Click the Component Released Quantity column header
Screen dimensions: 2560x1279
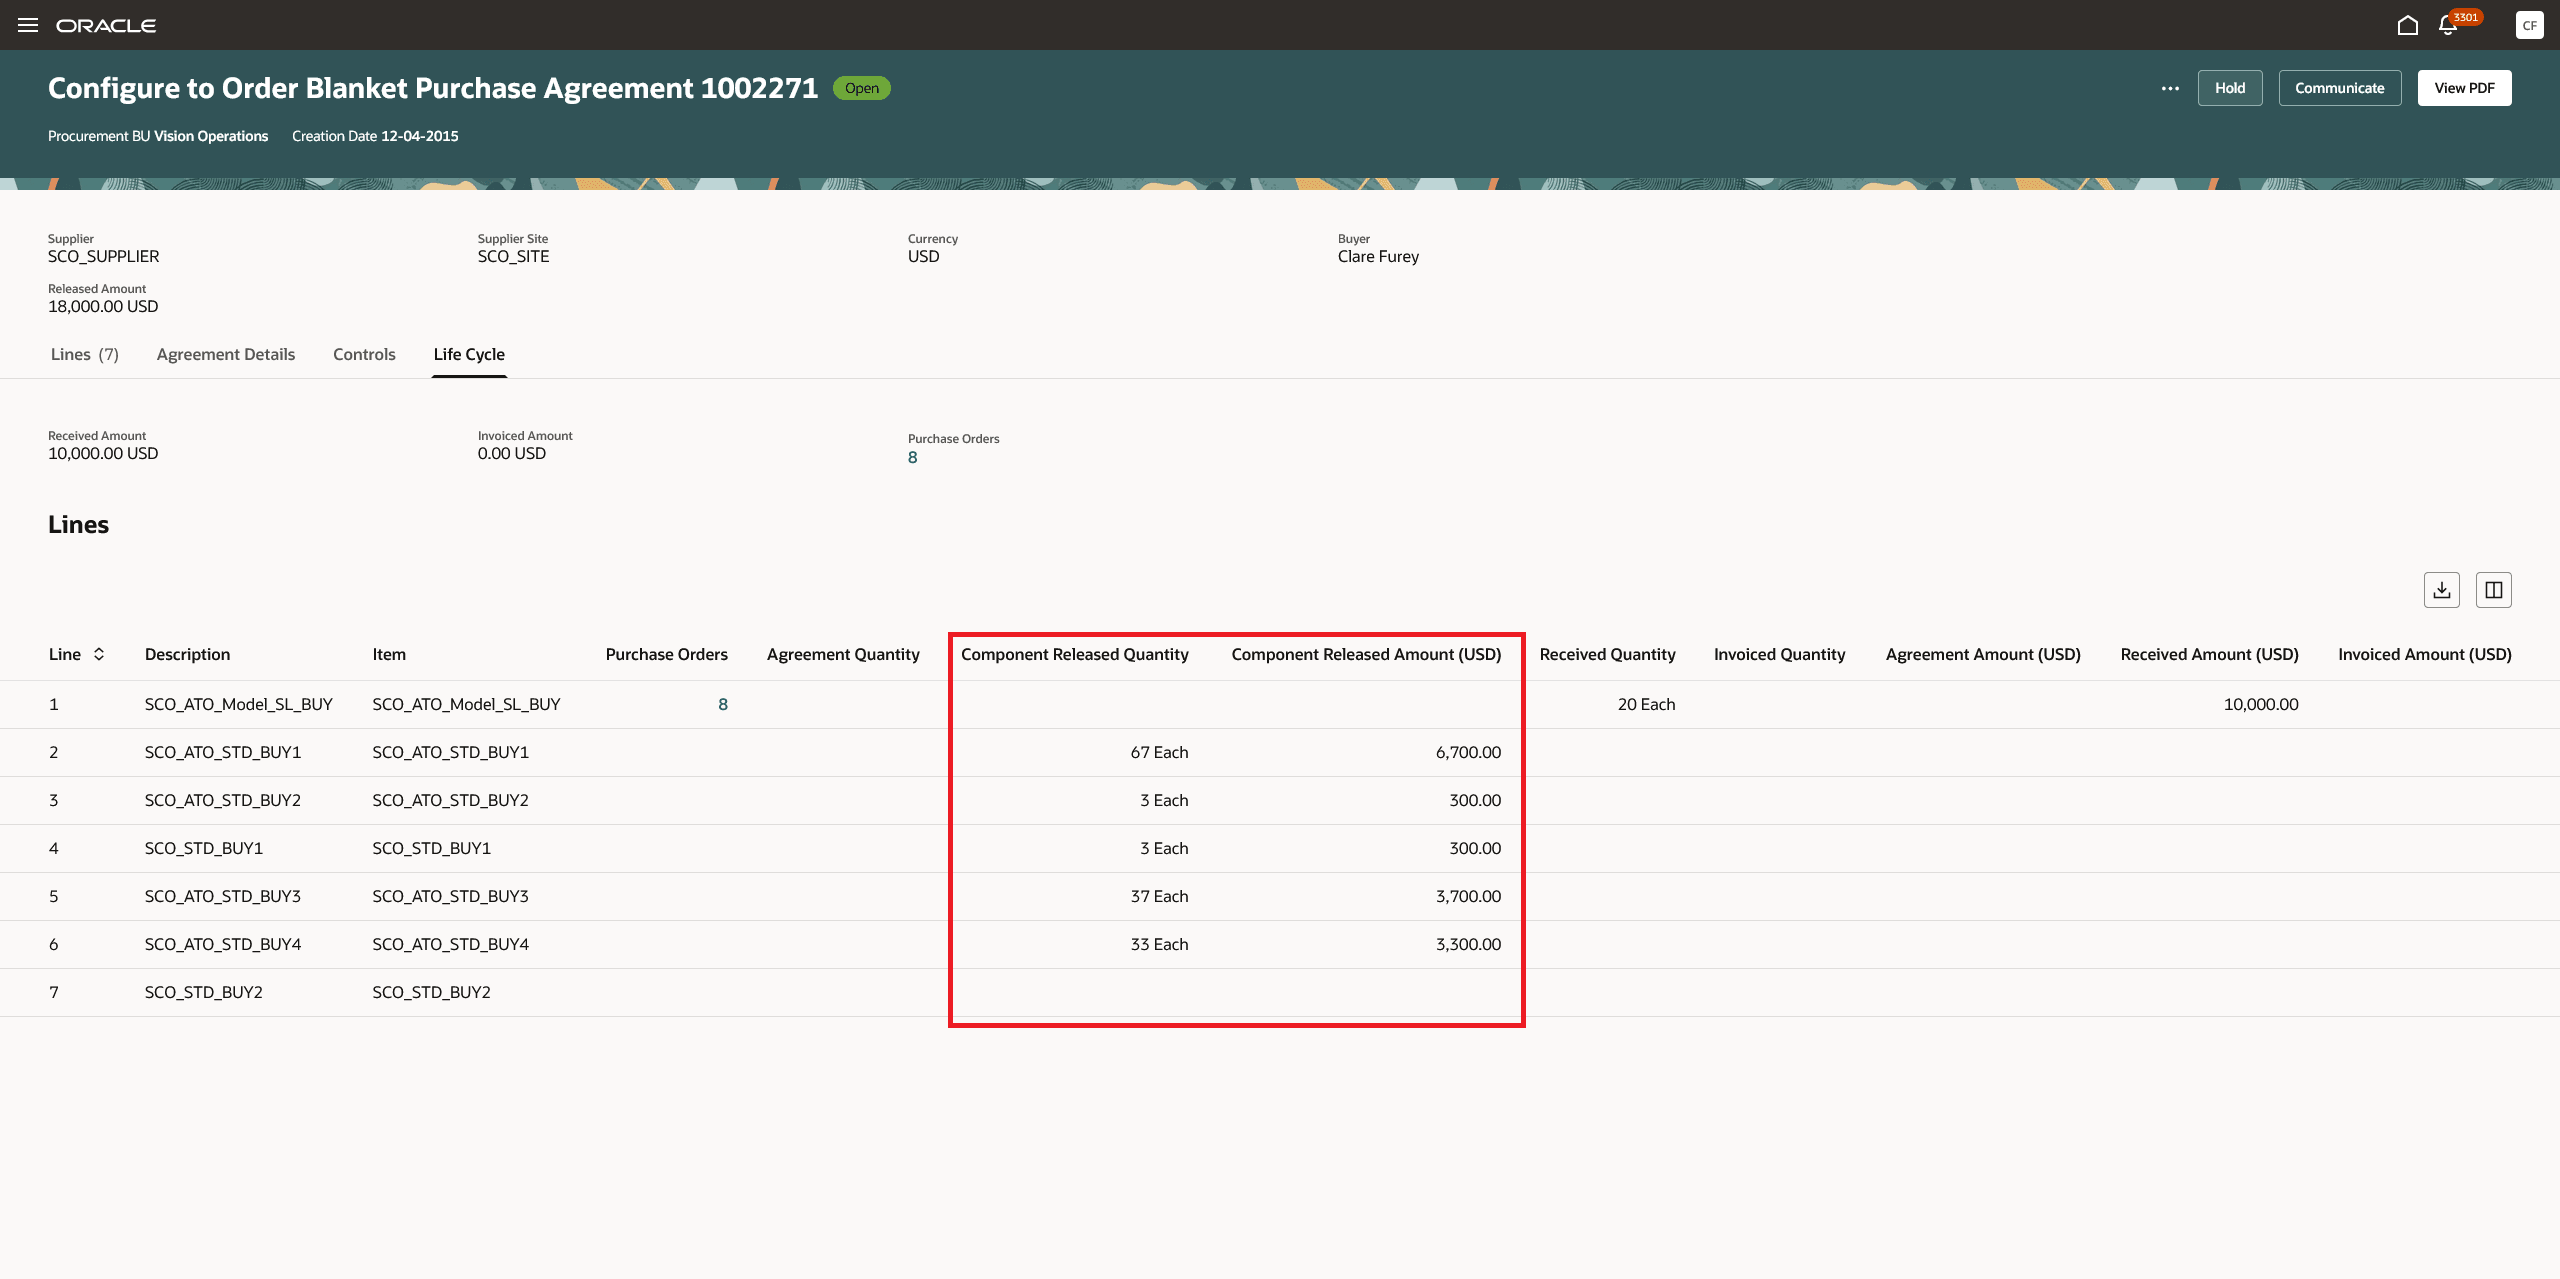1074,654
